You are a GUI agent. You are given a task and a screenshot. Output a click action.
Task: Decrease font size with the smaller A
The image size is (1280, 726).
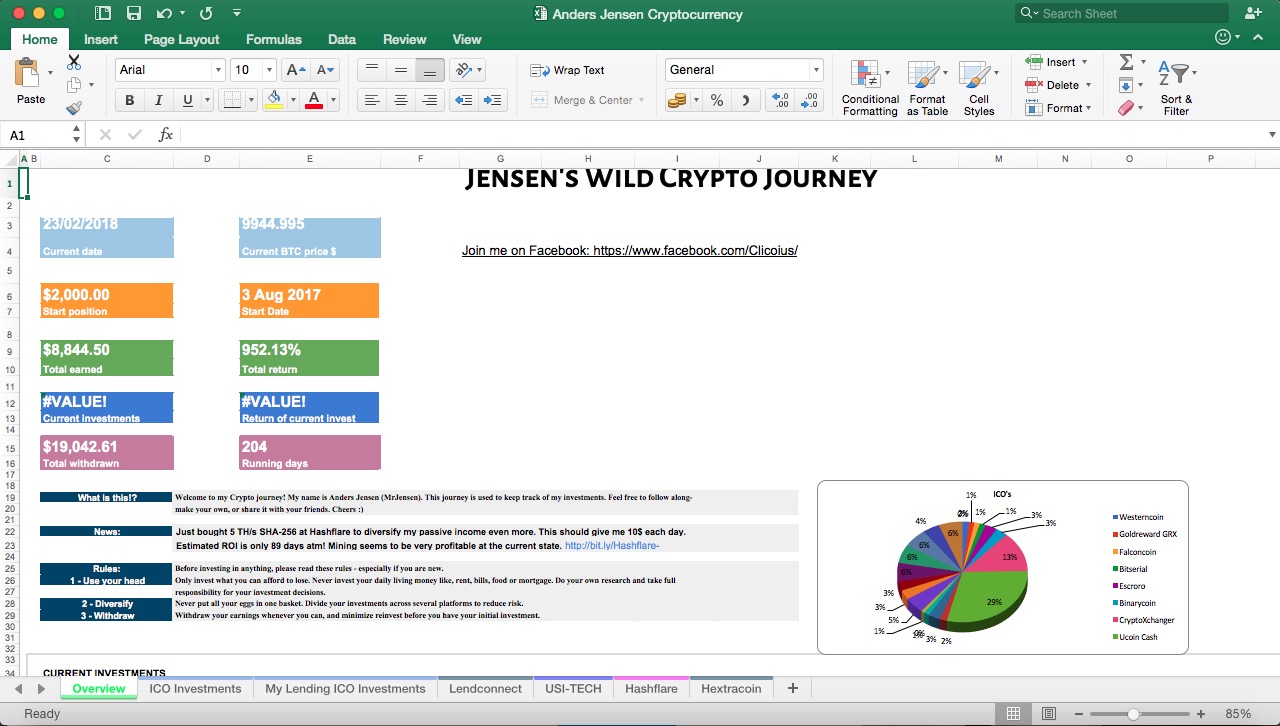click(x=326, y=70)
